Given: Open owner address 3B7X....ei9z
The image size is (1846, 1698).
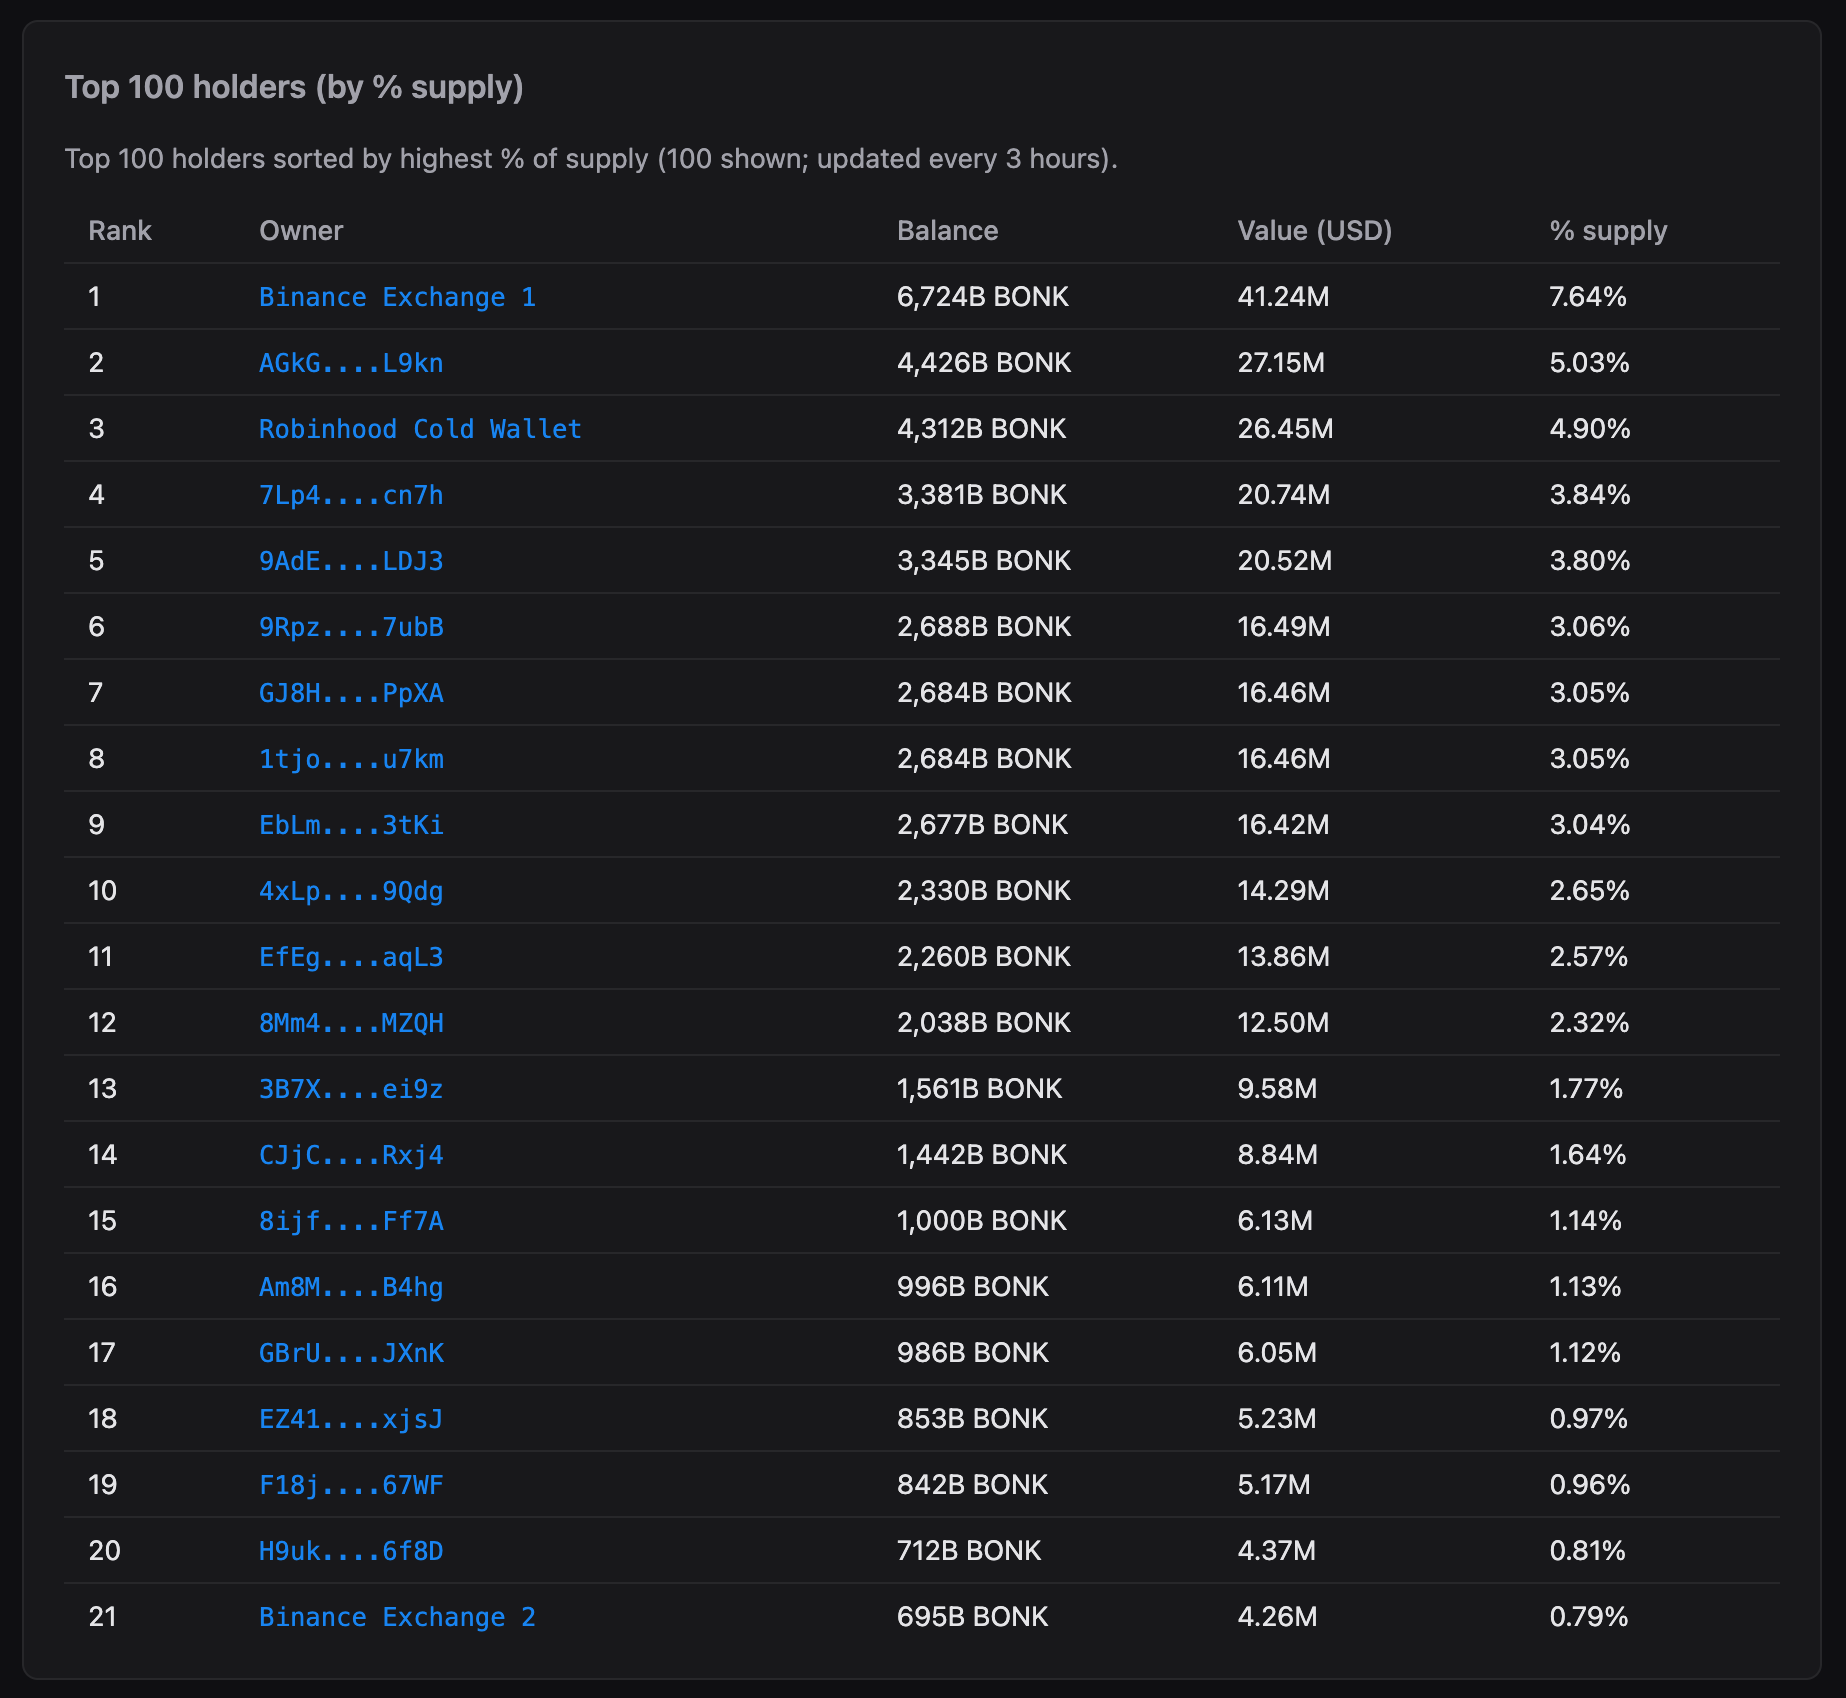Looking at the screenshot, I should click(351, 1089).
